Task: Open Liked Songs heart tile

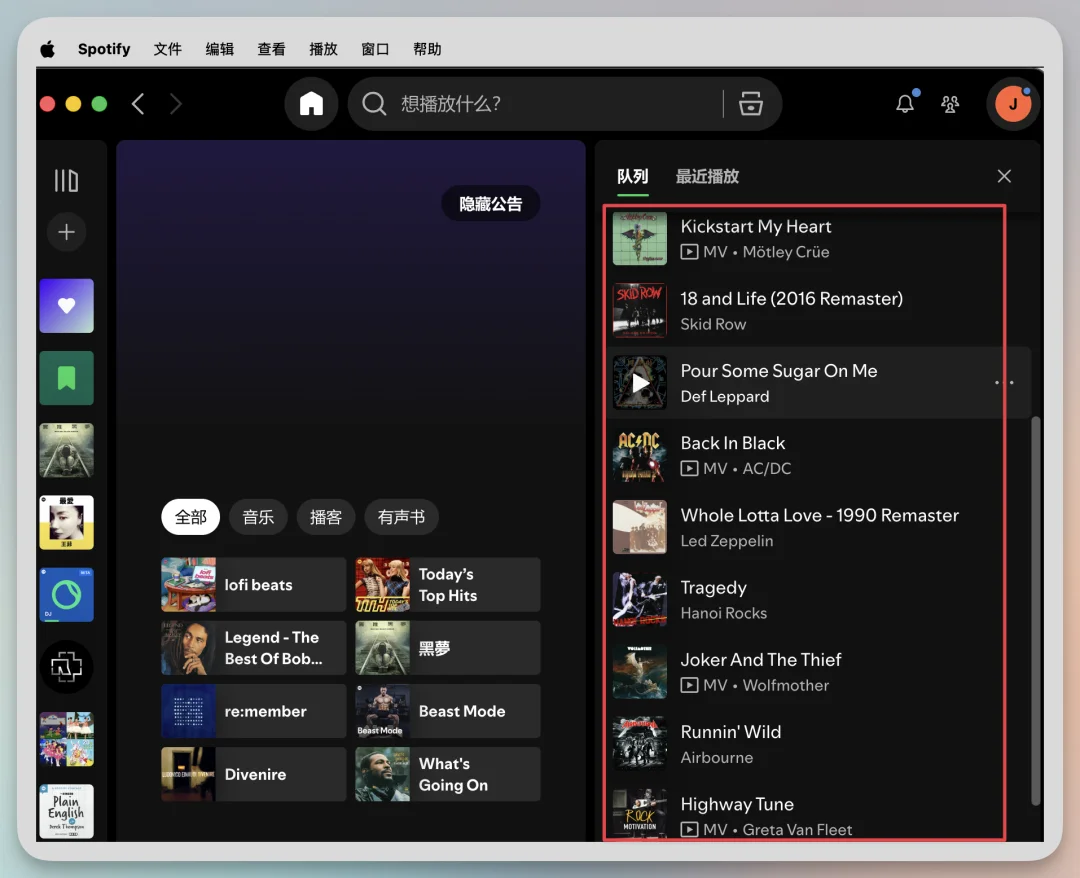Action: coord(66,306)
